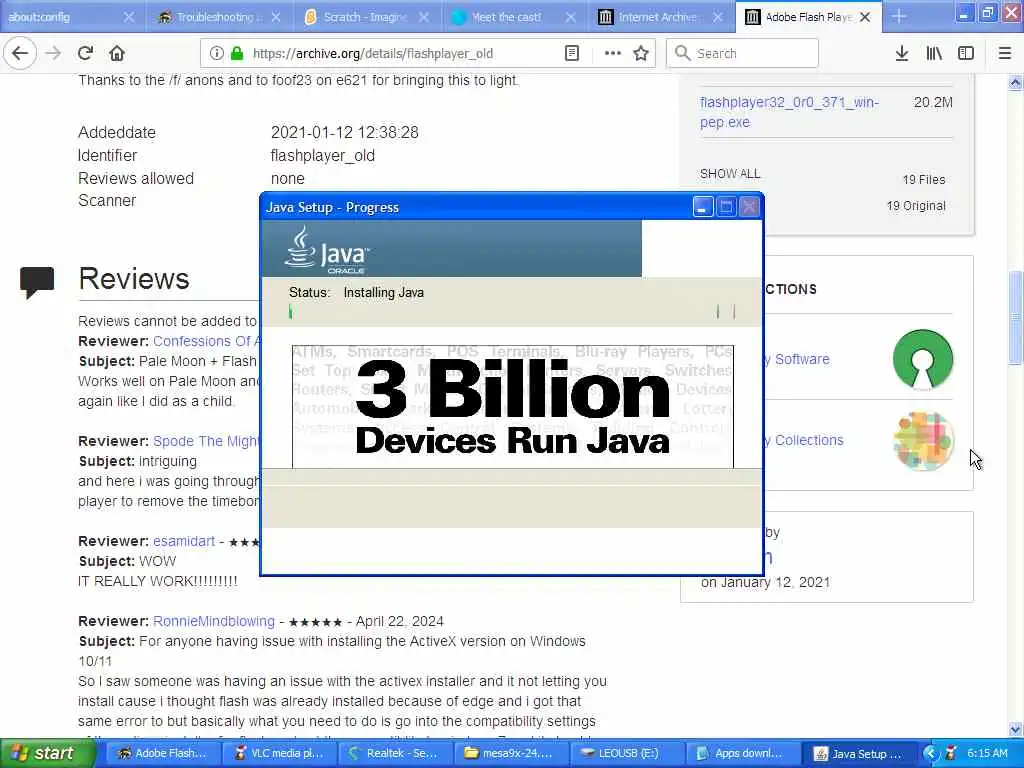Switch to Adobe Flash taskbar item

point(161,753)
